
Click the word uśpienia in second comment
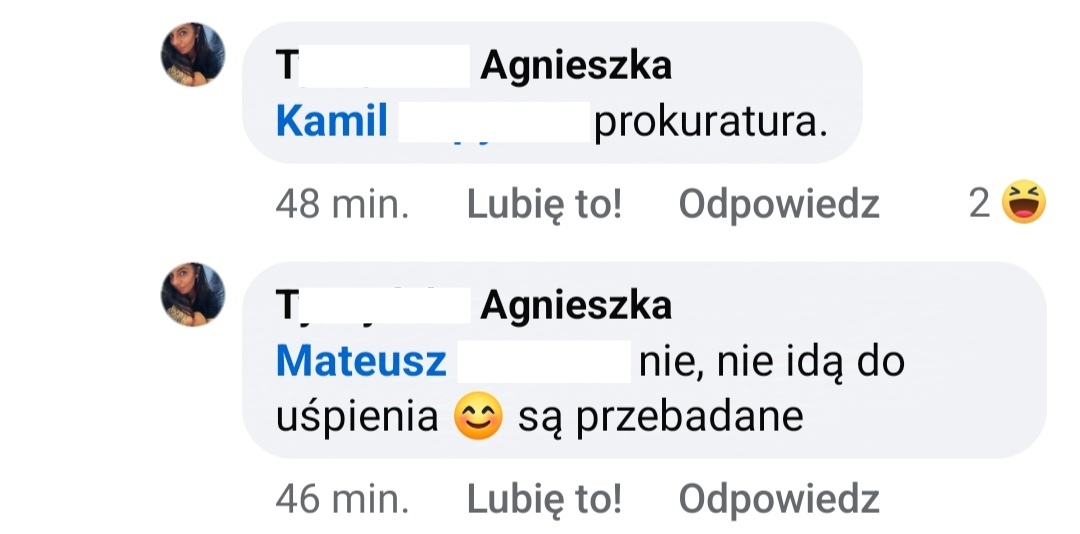(x=357, y=417)
